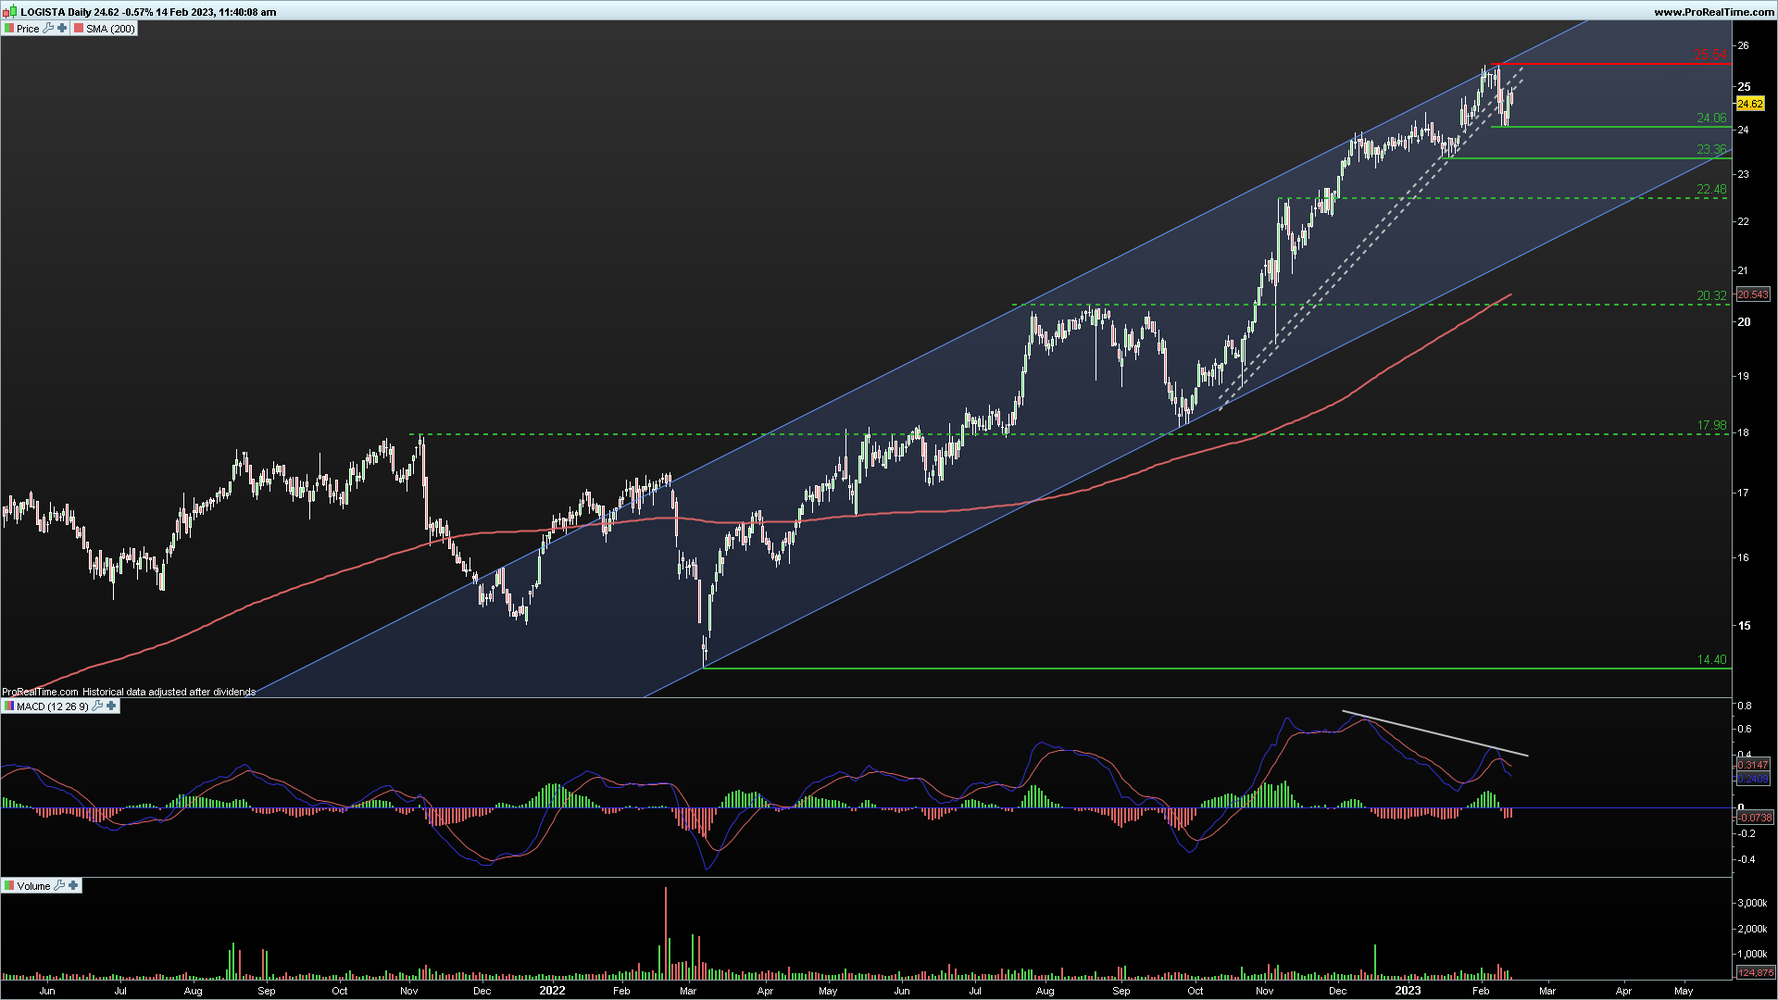Open Price settings wrench icon
1778x1000 pixels.
[49, 28]
